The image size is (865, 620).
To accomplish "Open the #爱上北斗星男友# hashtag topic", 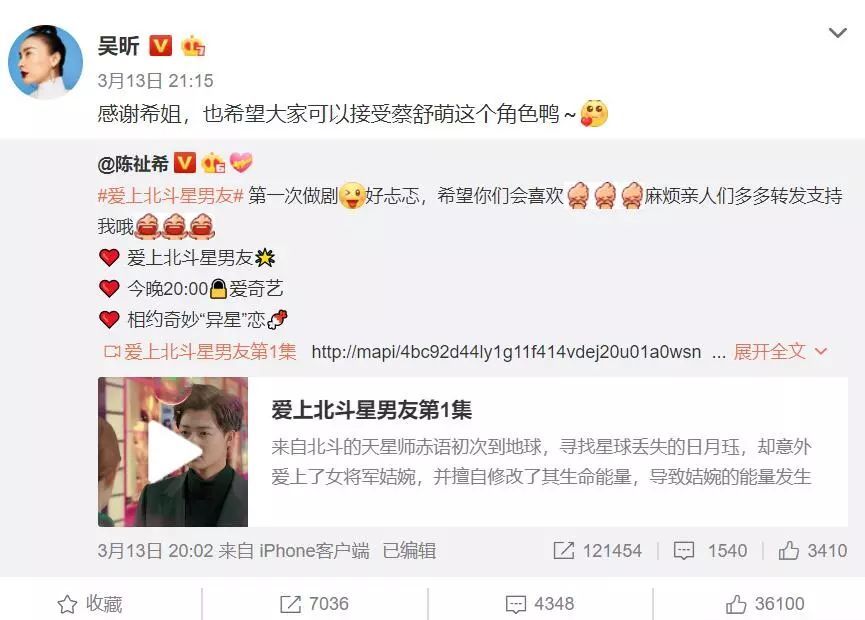I will tap(170, 195).
